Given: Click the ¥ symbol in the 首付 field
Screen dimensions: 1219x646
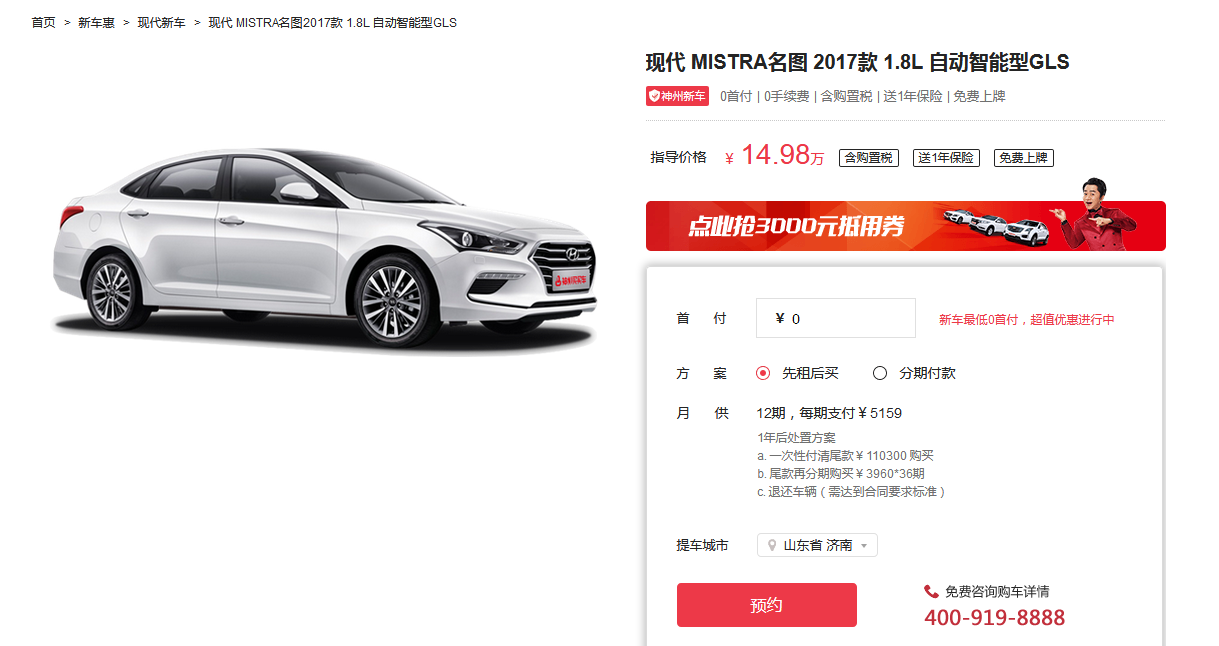Looking at the screenshot, I should pos(779,319).
